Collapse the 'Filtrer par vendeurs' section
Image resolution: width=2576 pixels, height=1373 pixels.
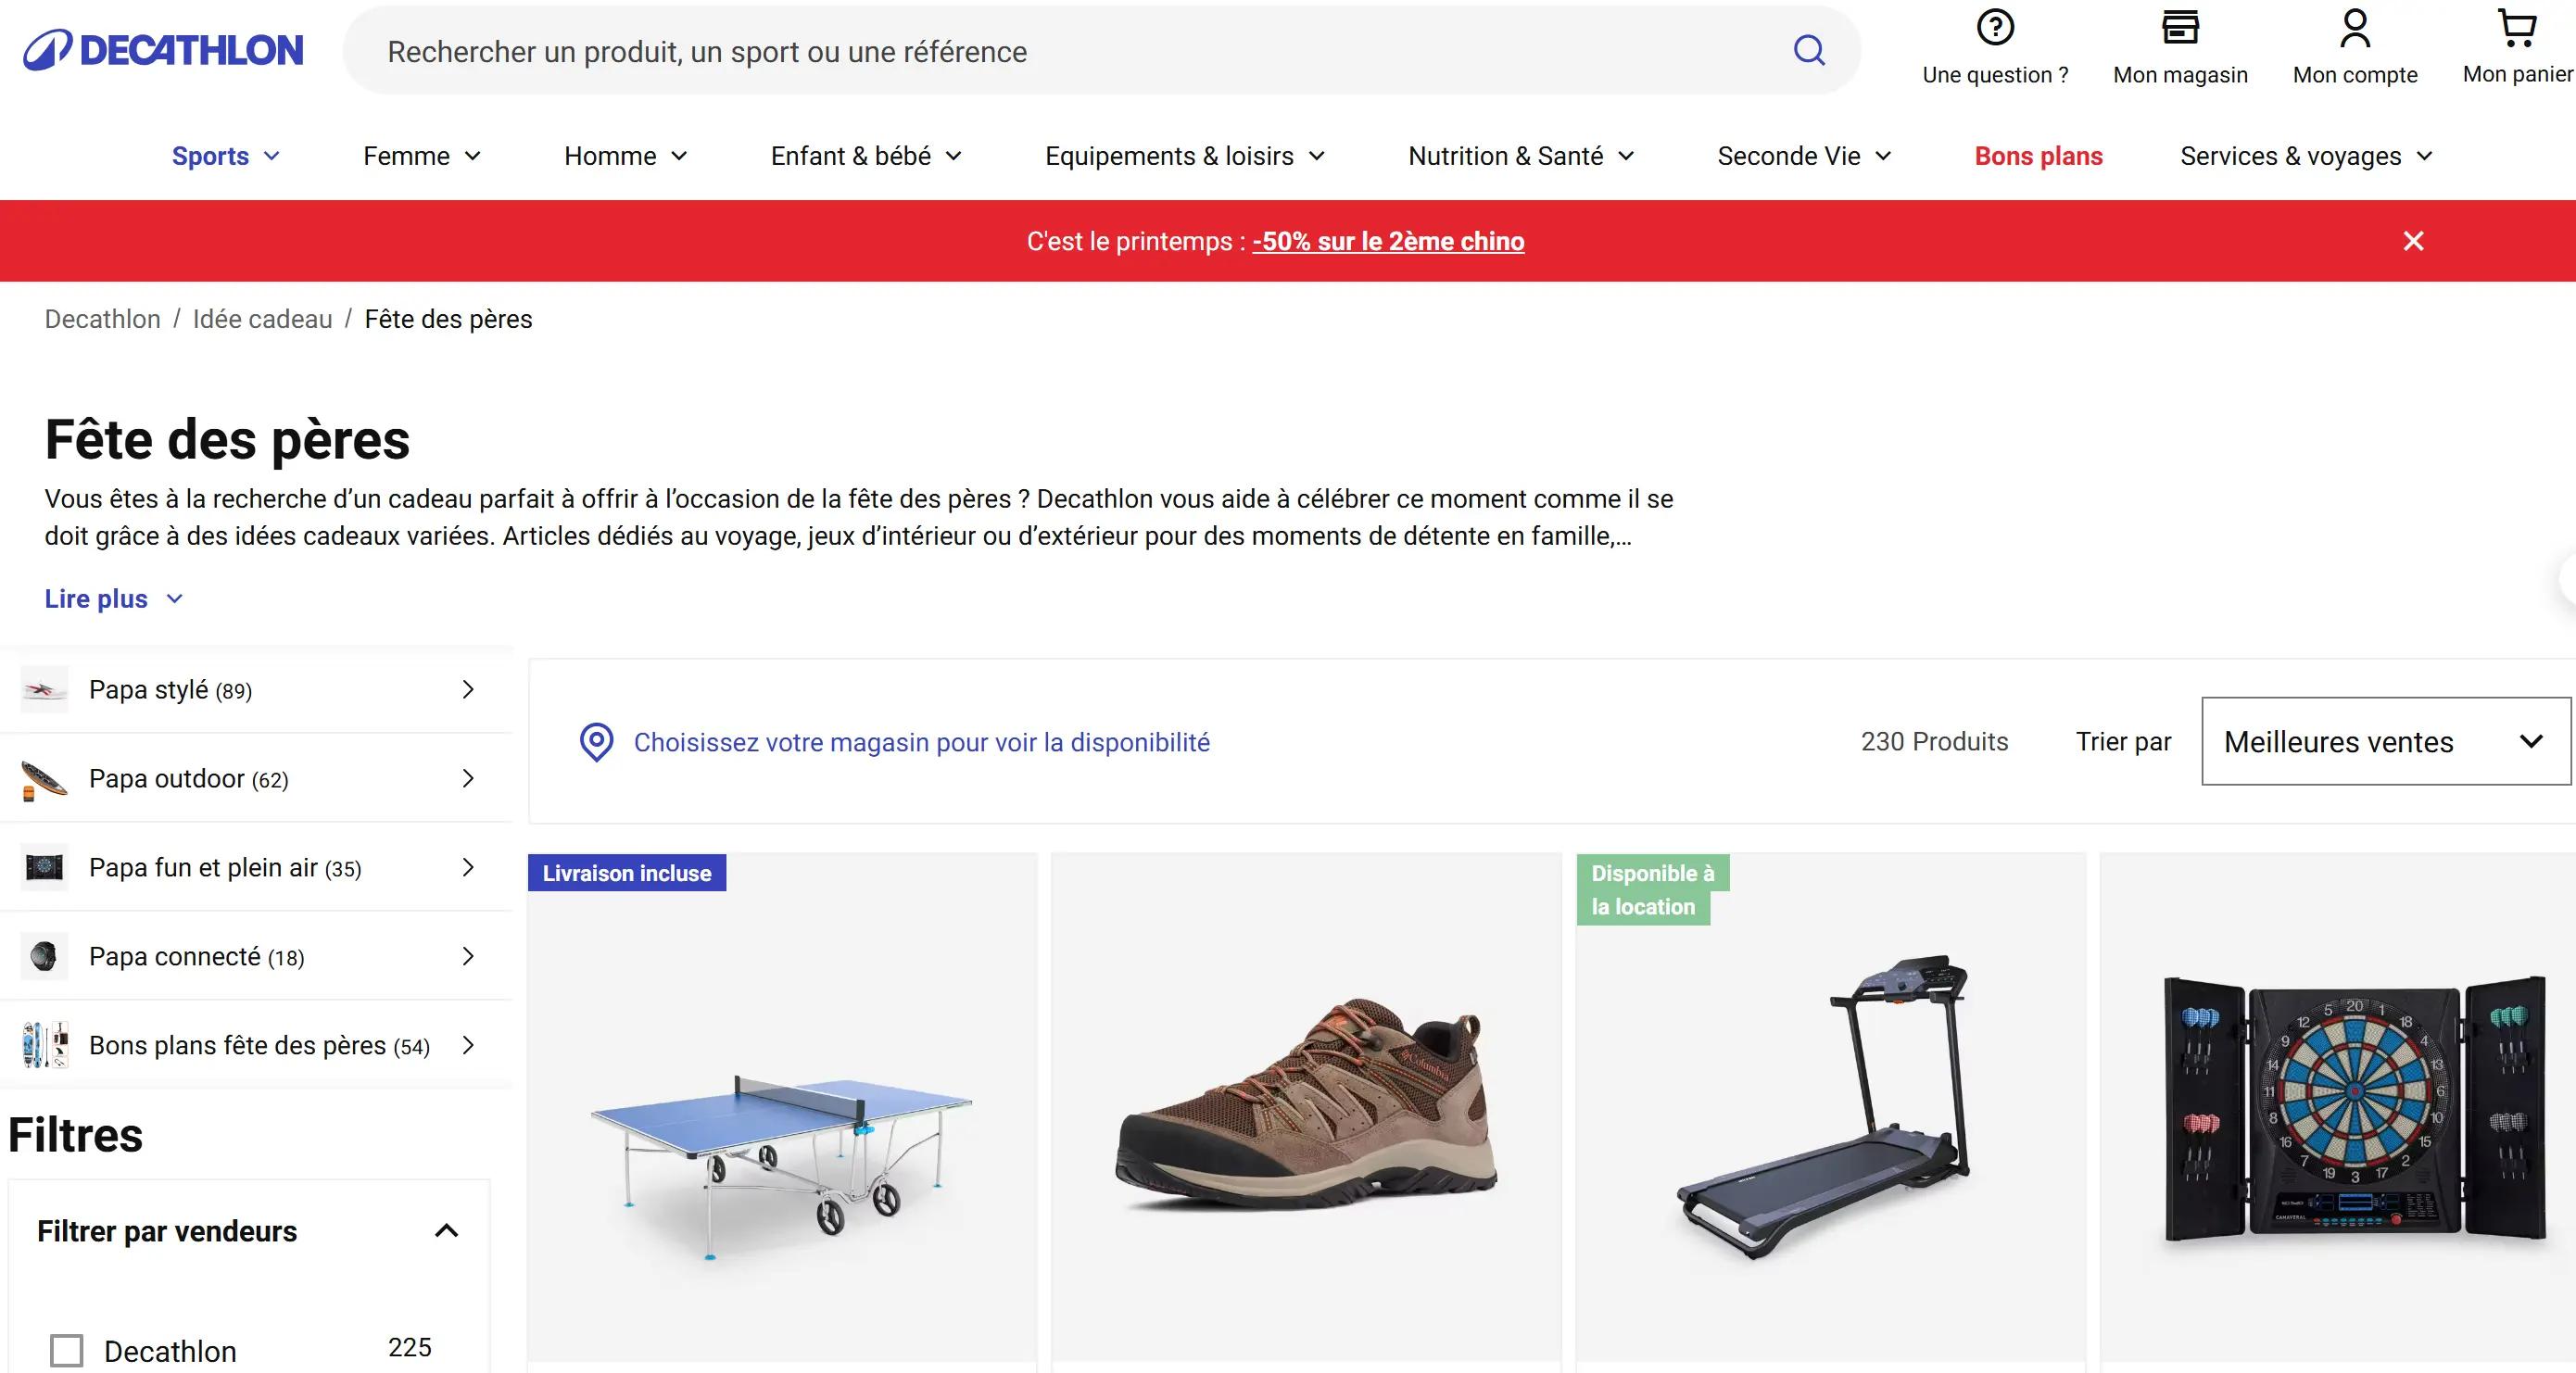447,1231
